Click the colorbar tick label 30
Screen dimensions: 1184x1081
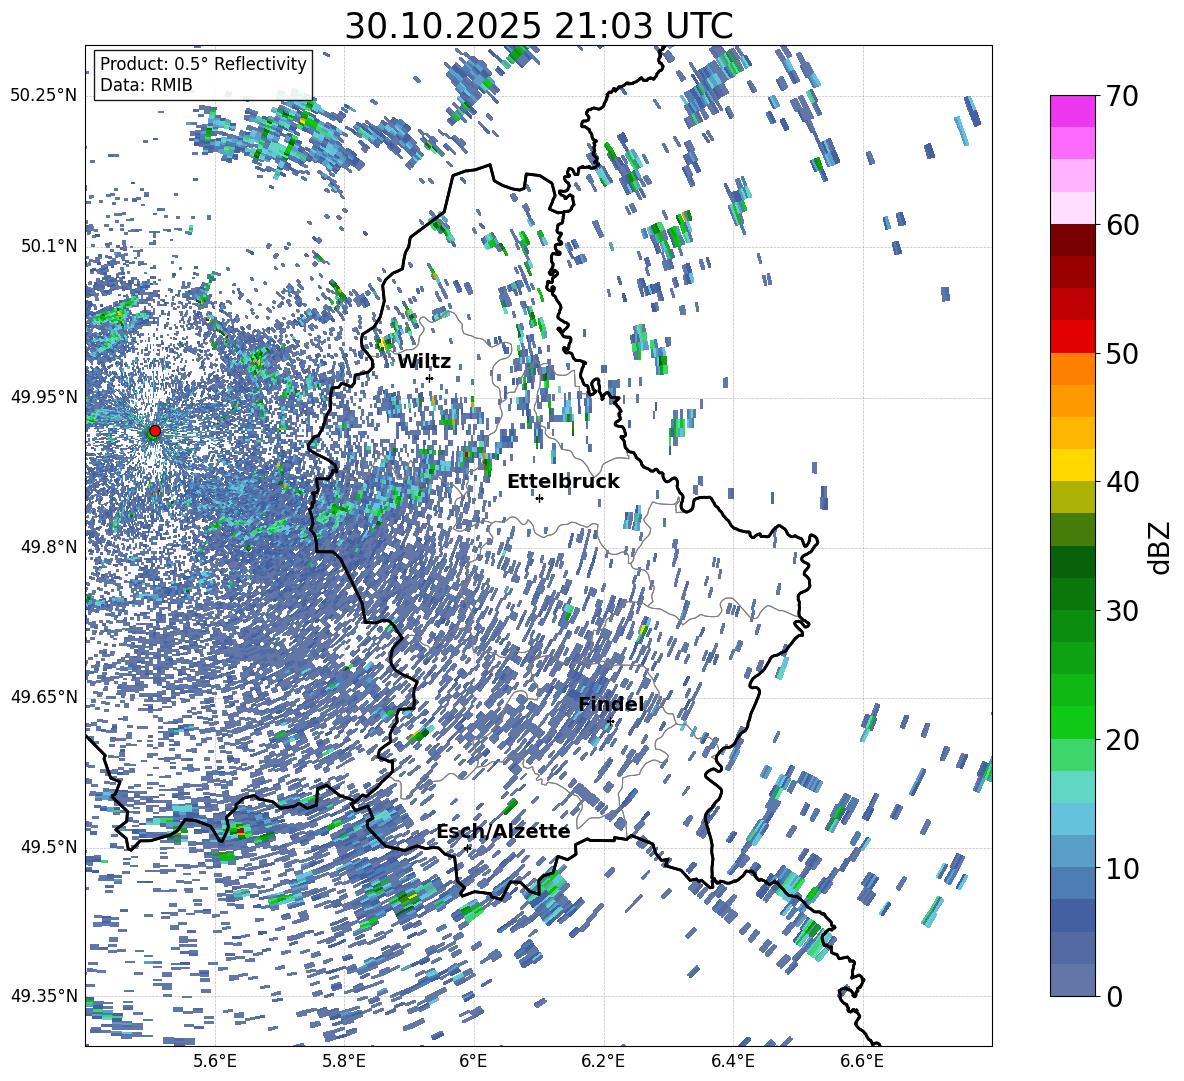click(x=1122, y=610)
